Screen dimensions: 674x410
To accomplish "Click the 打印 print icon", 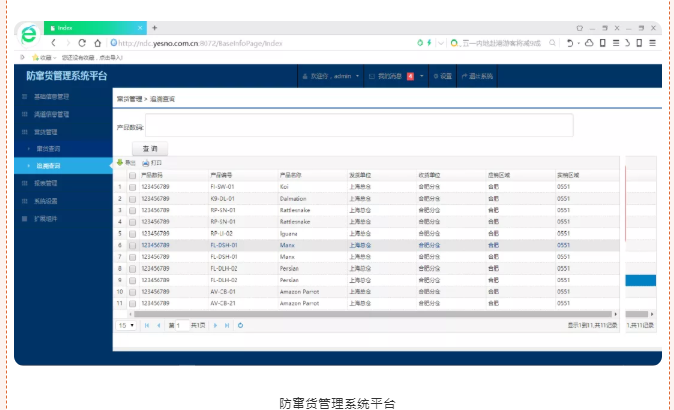I will 151,162.
